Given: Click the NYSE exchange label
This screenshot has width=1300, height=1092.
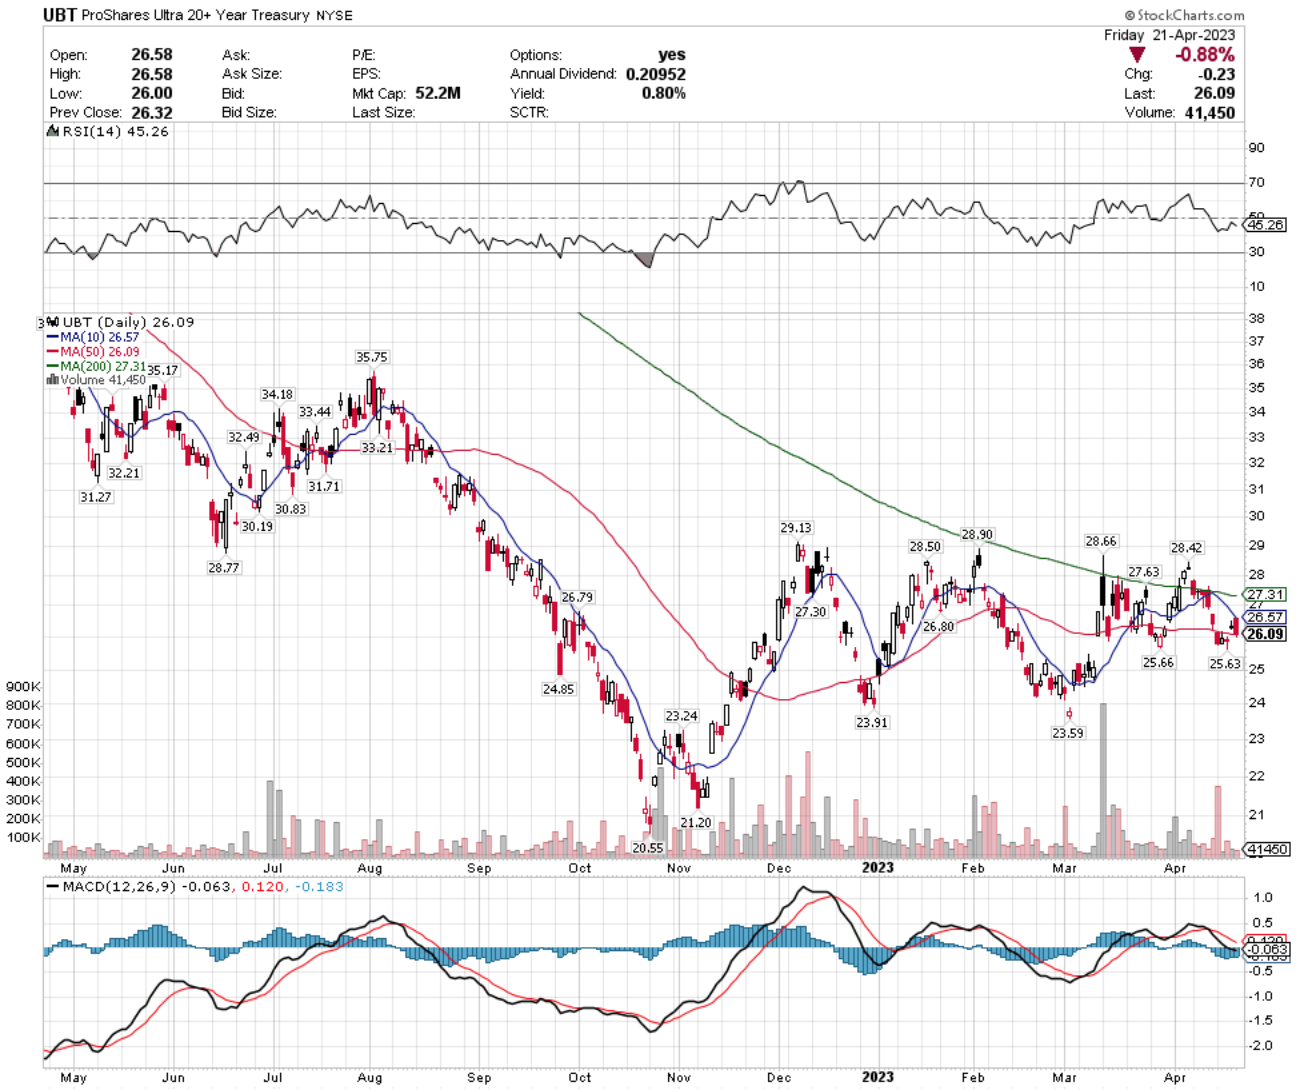Looking at the screenshot, I should tap(335, 15).
